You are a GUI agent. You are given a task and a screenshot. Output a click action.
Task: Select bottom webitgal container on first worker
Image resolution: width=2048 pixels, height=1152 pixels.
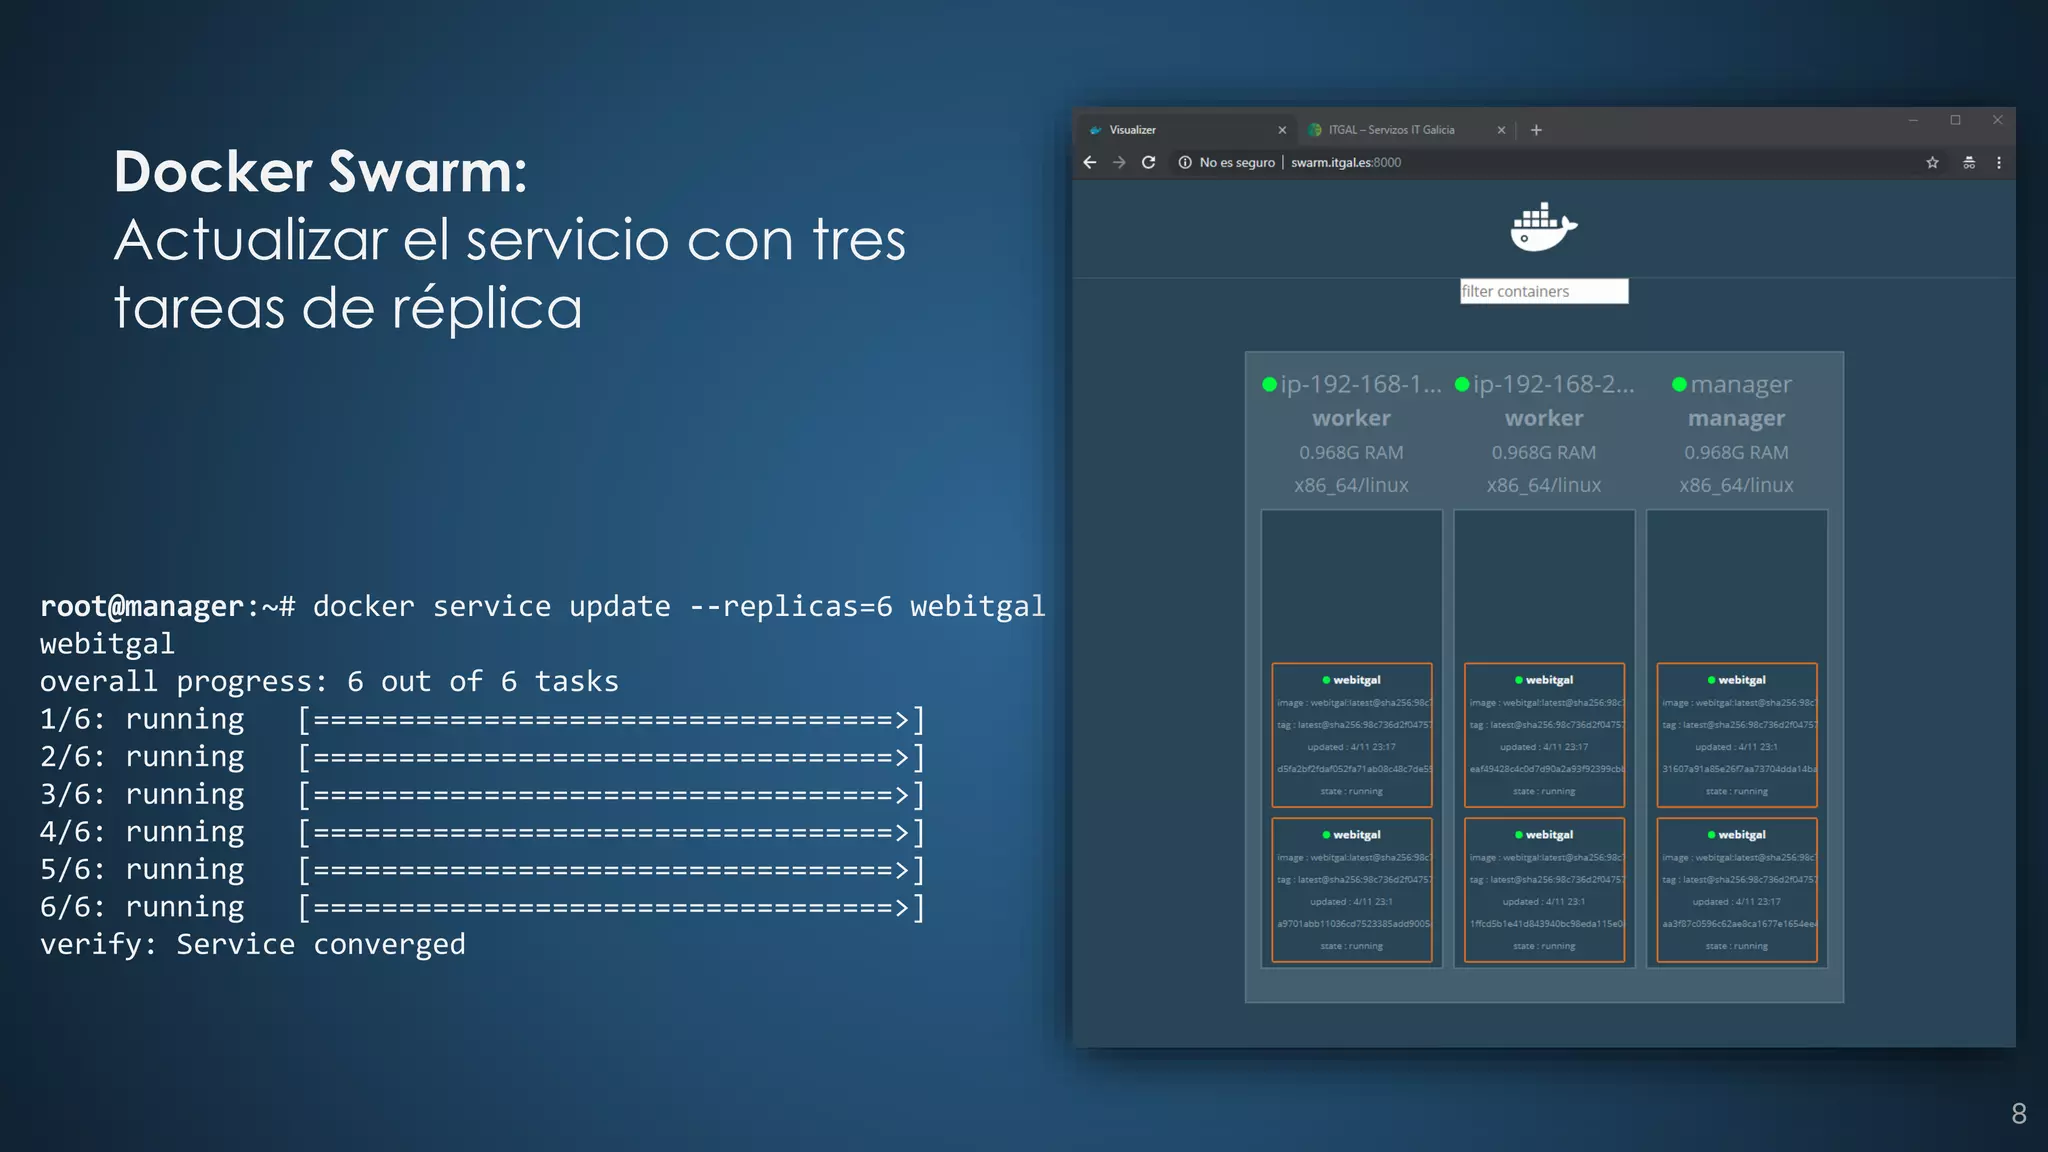click(1352, 890)
